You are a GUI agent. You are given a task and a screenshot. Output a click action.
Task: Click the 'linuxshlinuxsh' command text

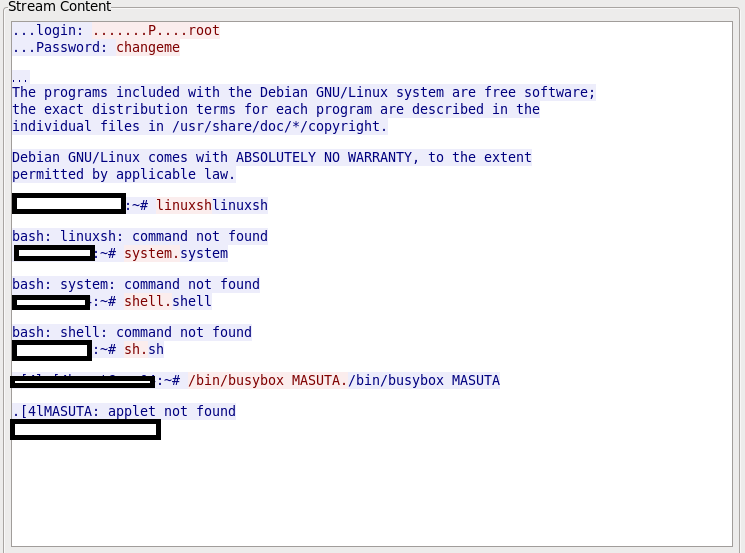(212, 205)
